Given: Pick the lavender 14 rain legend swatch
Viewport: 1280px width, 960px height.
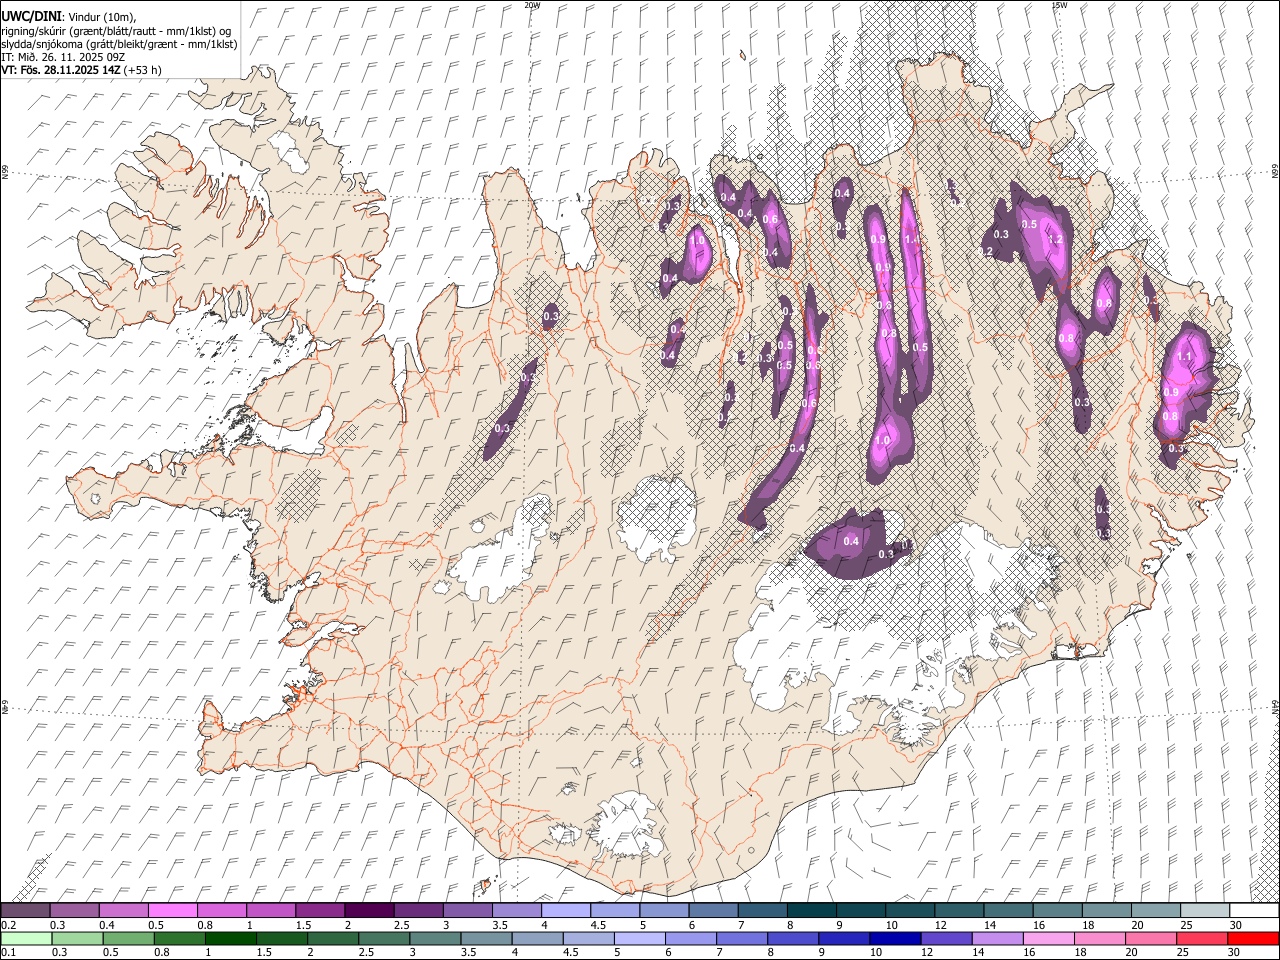Looking at the screenshot, I should (x=997, y=939).
